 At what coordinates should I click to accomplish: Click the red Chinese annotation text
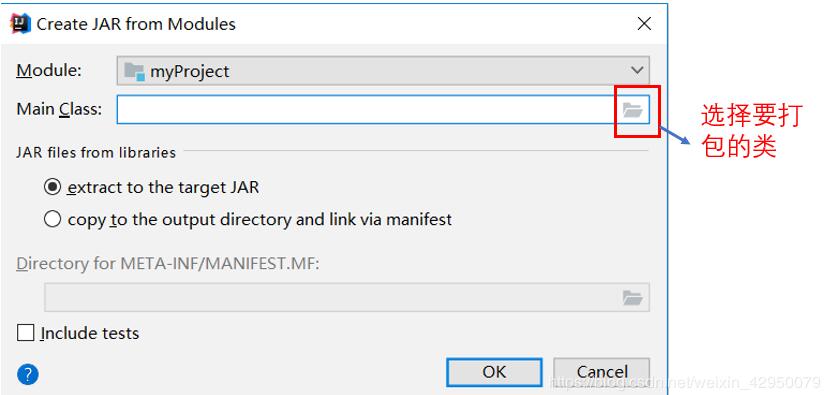752,131
